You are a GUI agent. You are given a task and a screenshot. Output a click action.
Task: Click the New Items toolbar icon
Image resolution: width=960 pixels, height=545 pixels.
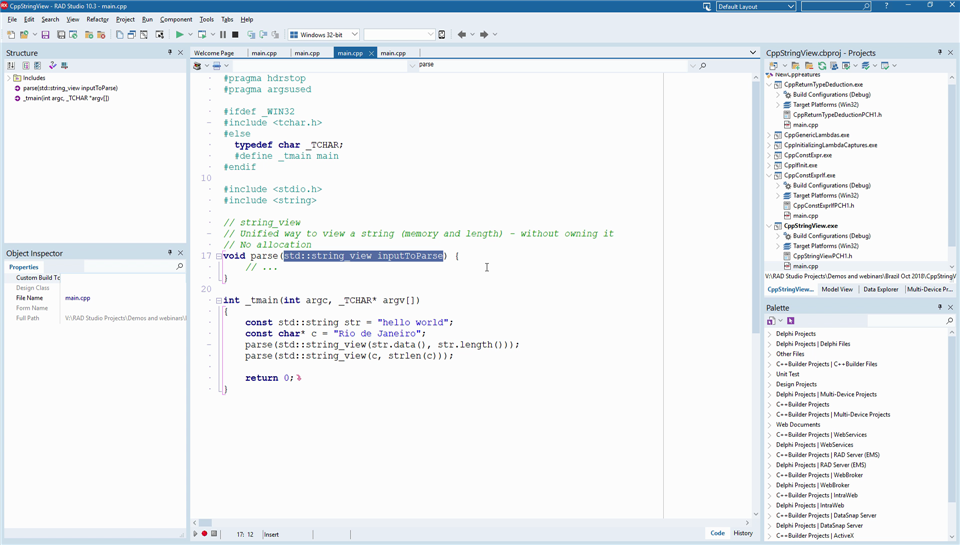(11, 35)
